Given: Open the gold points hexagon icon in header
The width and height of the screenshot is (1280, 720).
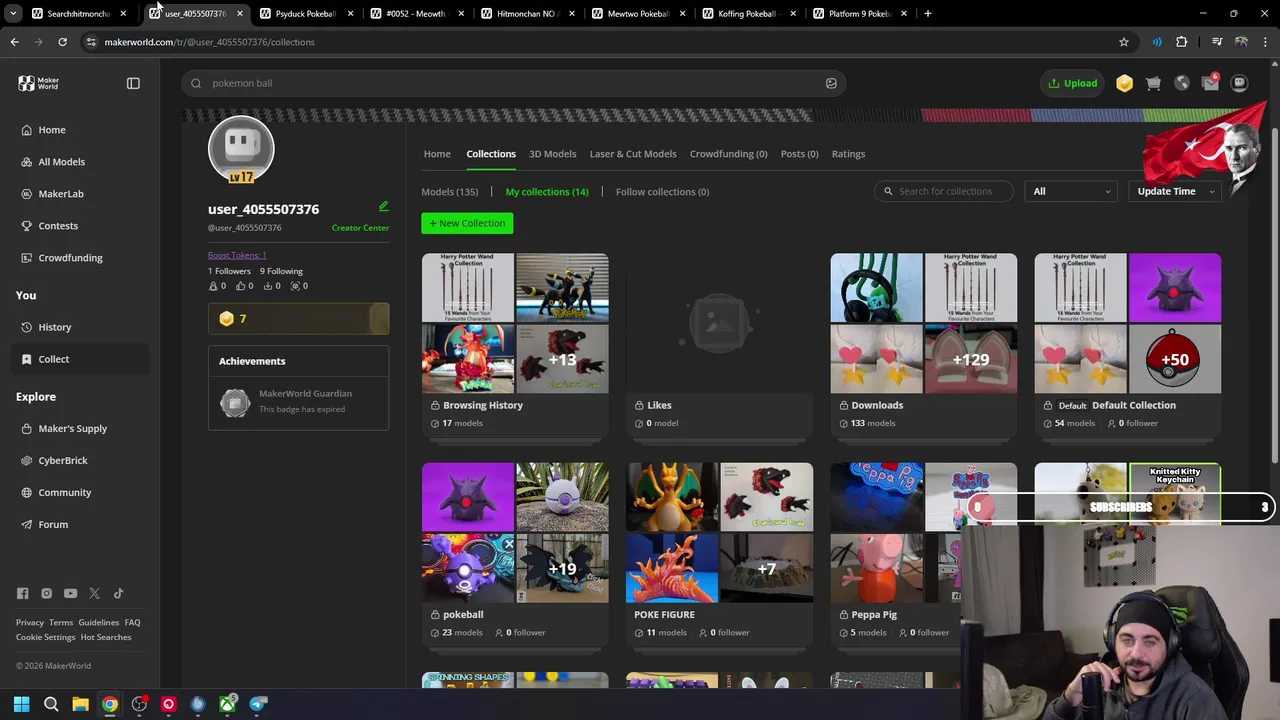Looking at the screenshot, I should (x=1125, y=83).
